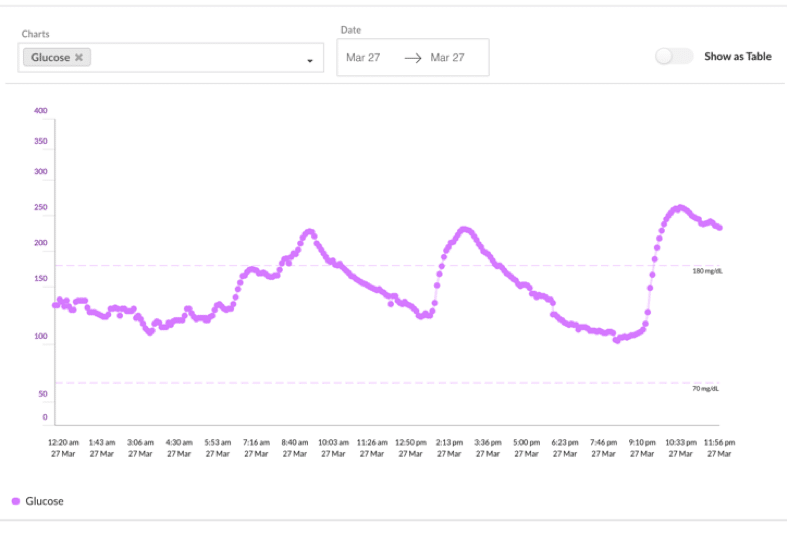This screenshot has width=787, height=533.
Task: Click the 50 y-axis value
Action: (x=43, y=394)
